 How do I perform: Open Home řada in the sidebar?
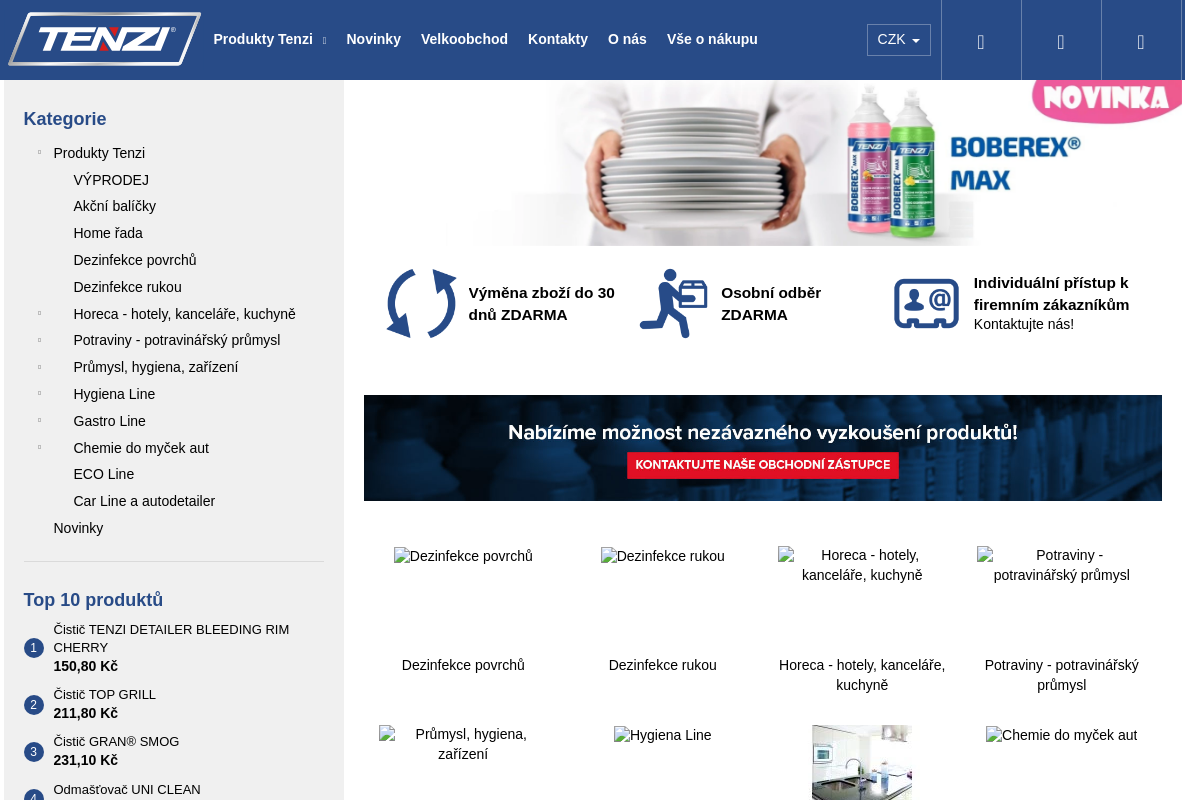pyautogui.click(x=108, y=233)
